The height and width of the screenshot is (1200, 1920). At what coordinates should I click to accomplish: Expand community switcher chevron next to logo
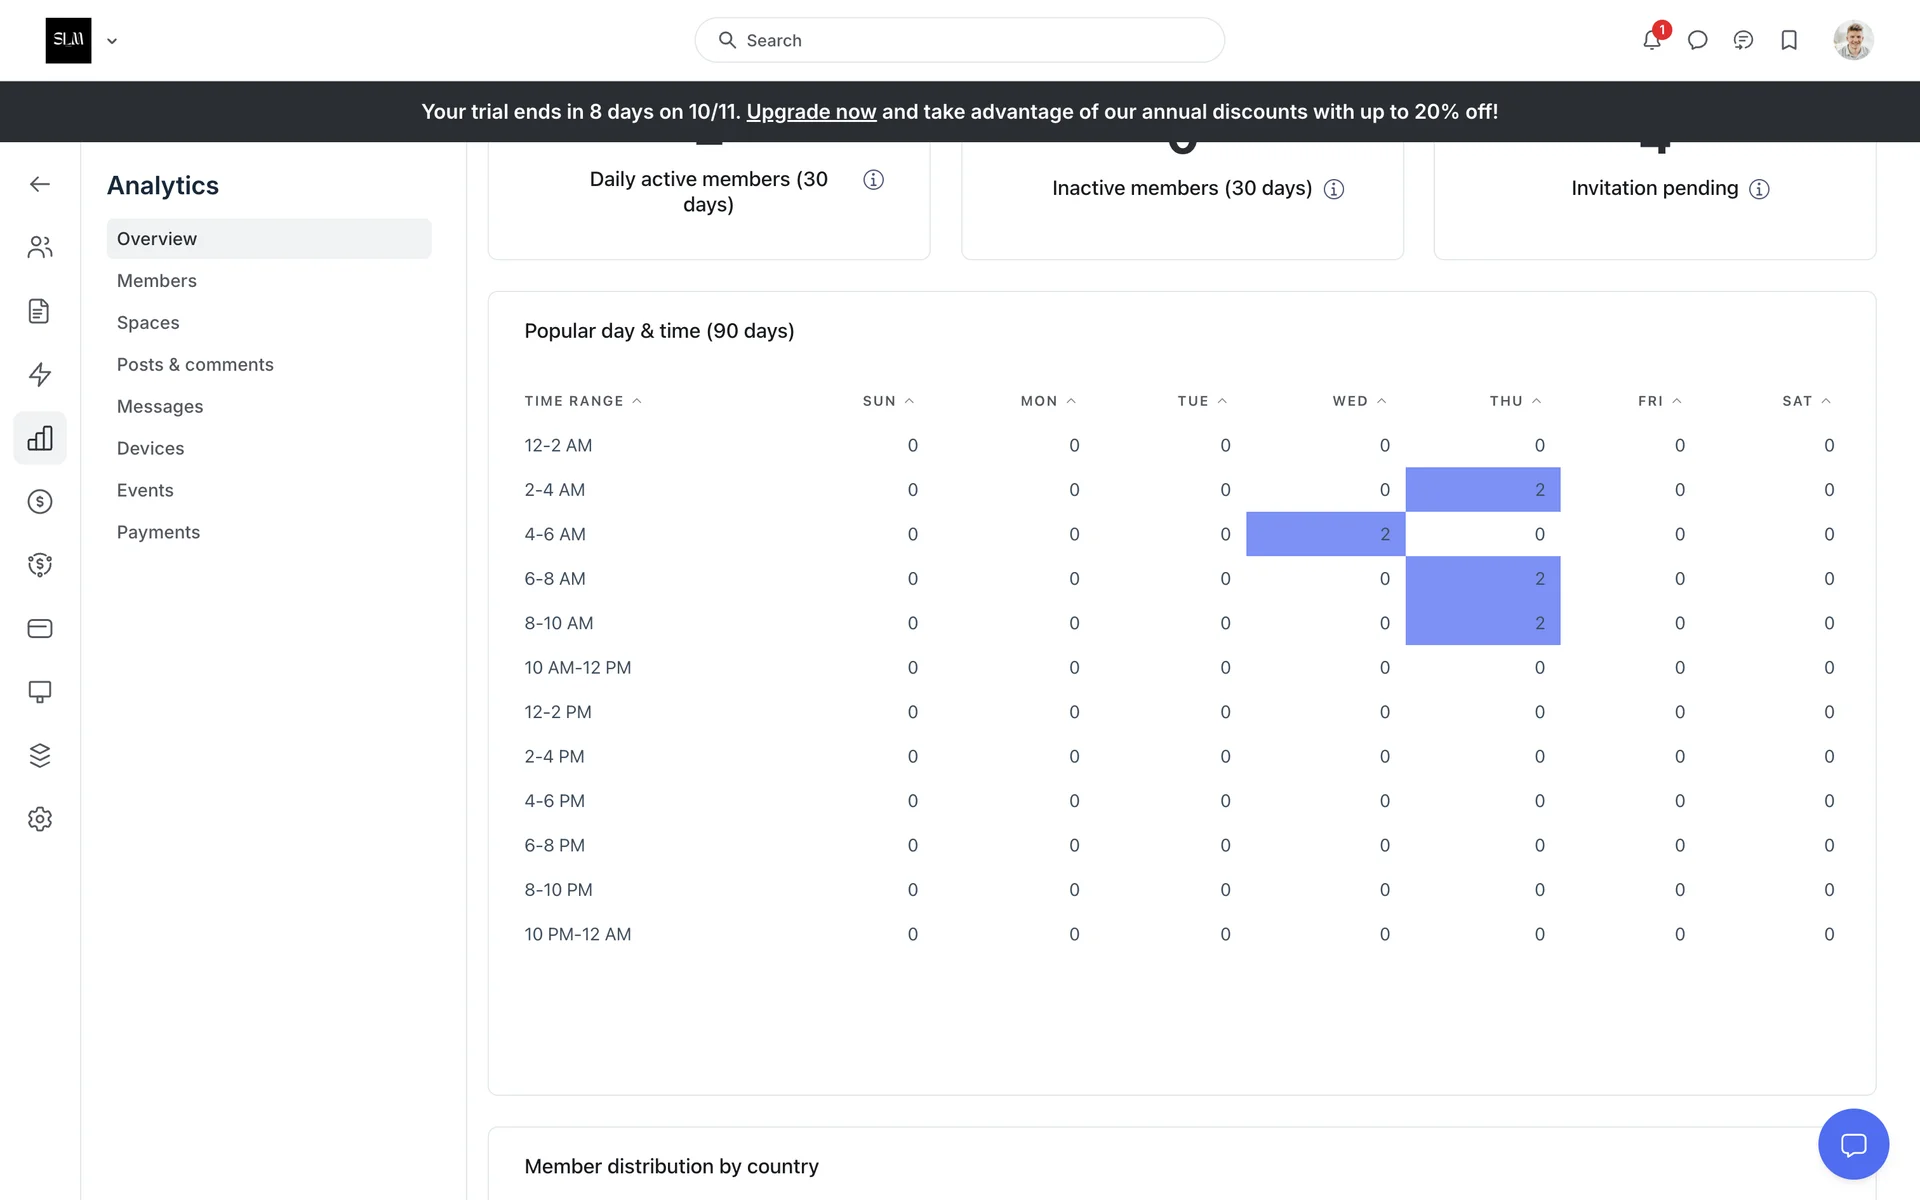(112, 41)
